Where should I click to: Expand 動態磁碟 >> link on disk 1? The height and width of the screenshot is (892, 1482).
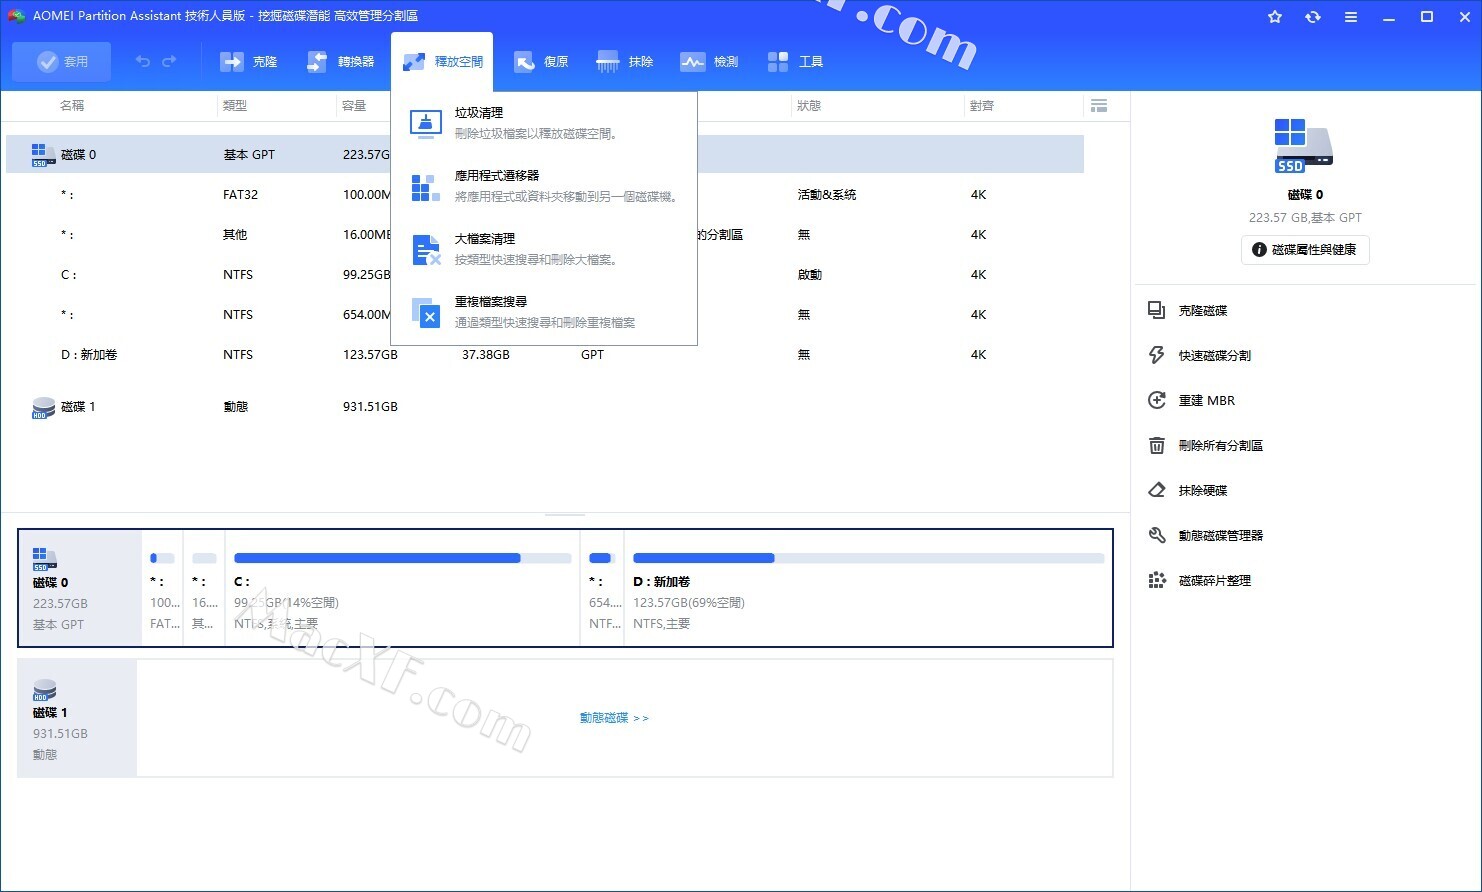pos(614,718)
